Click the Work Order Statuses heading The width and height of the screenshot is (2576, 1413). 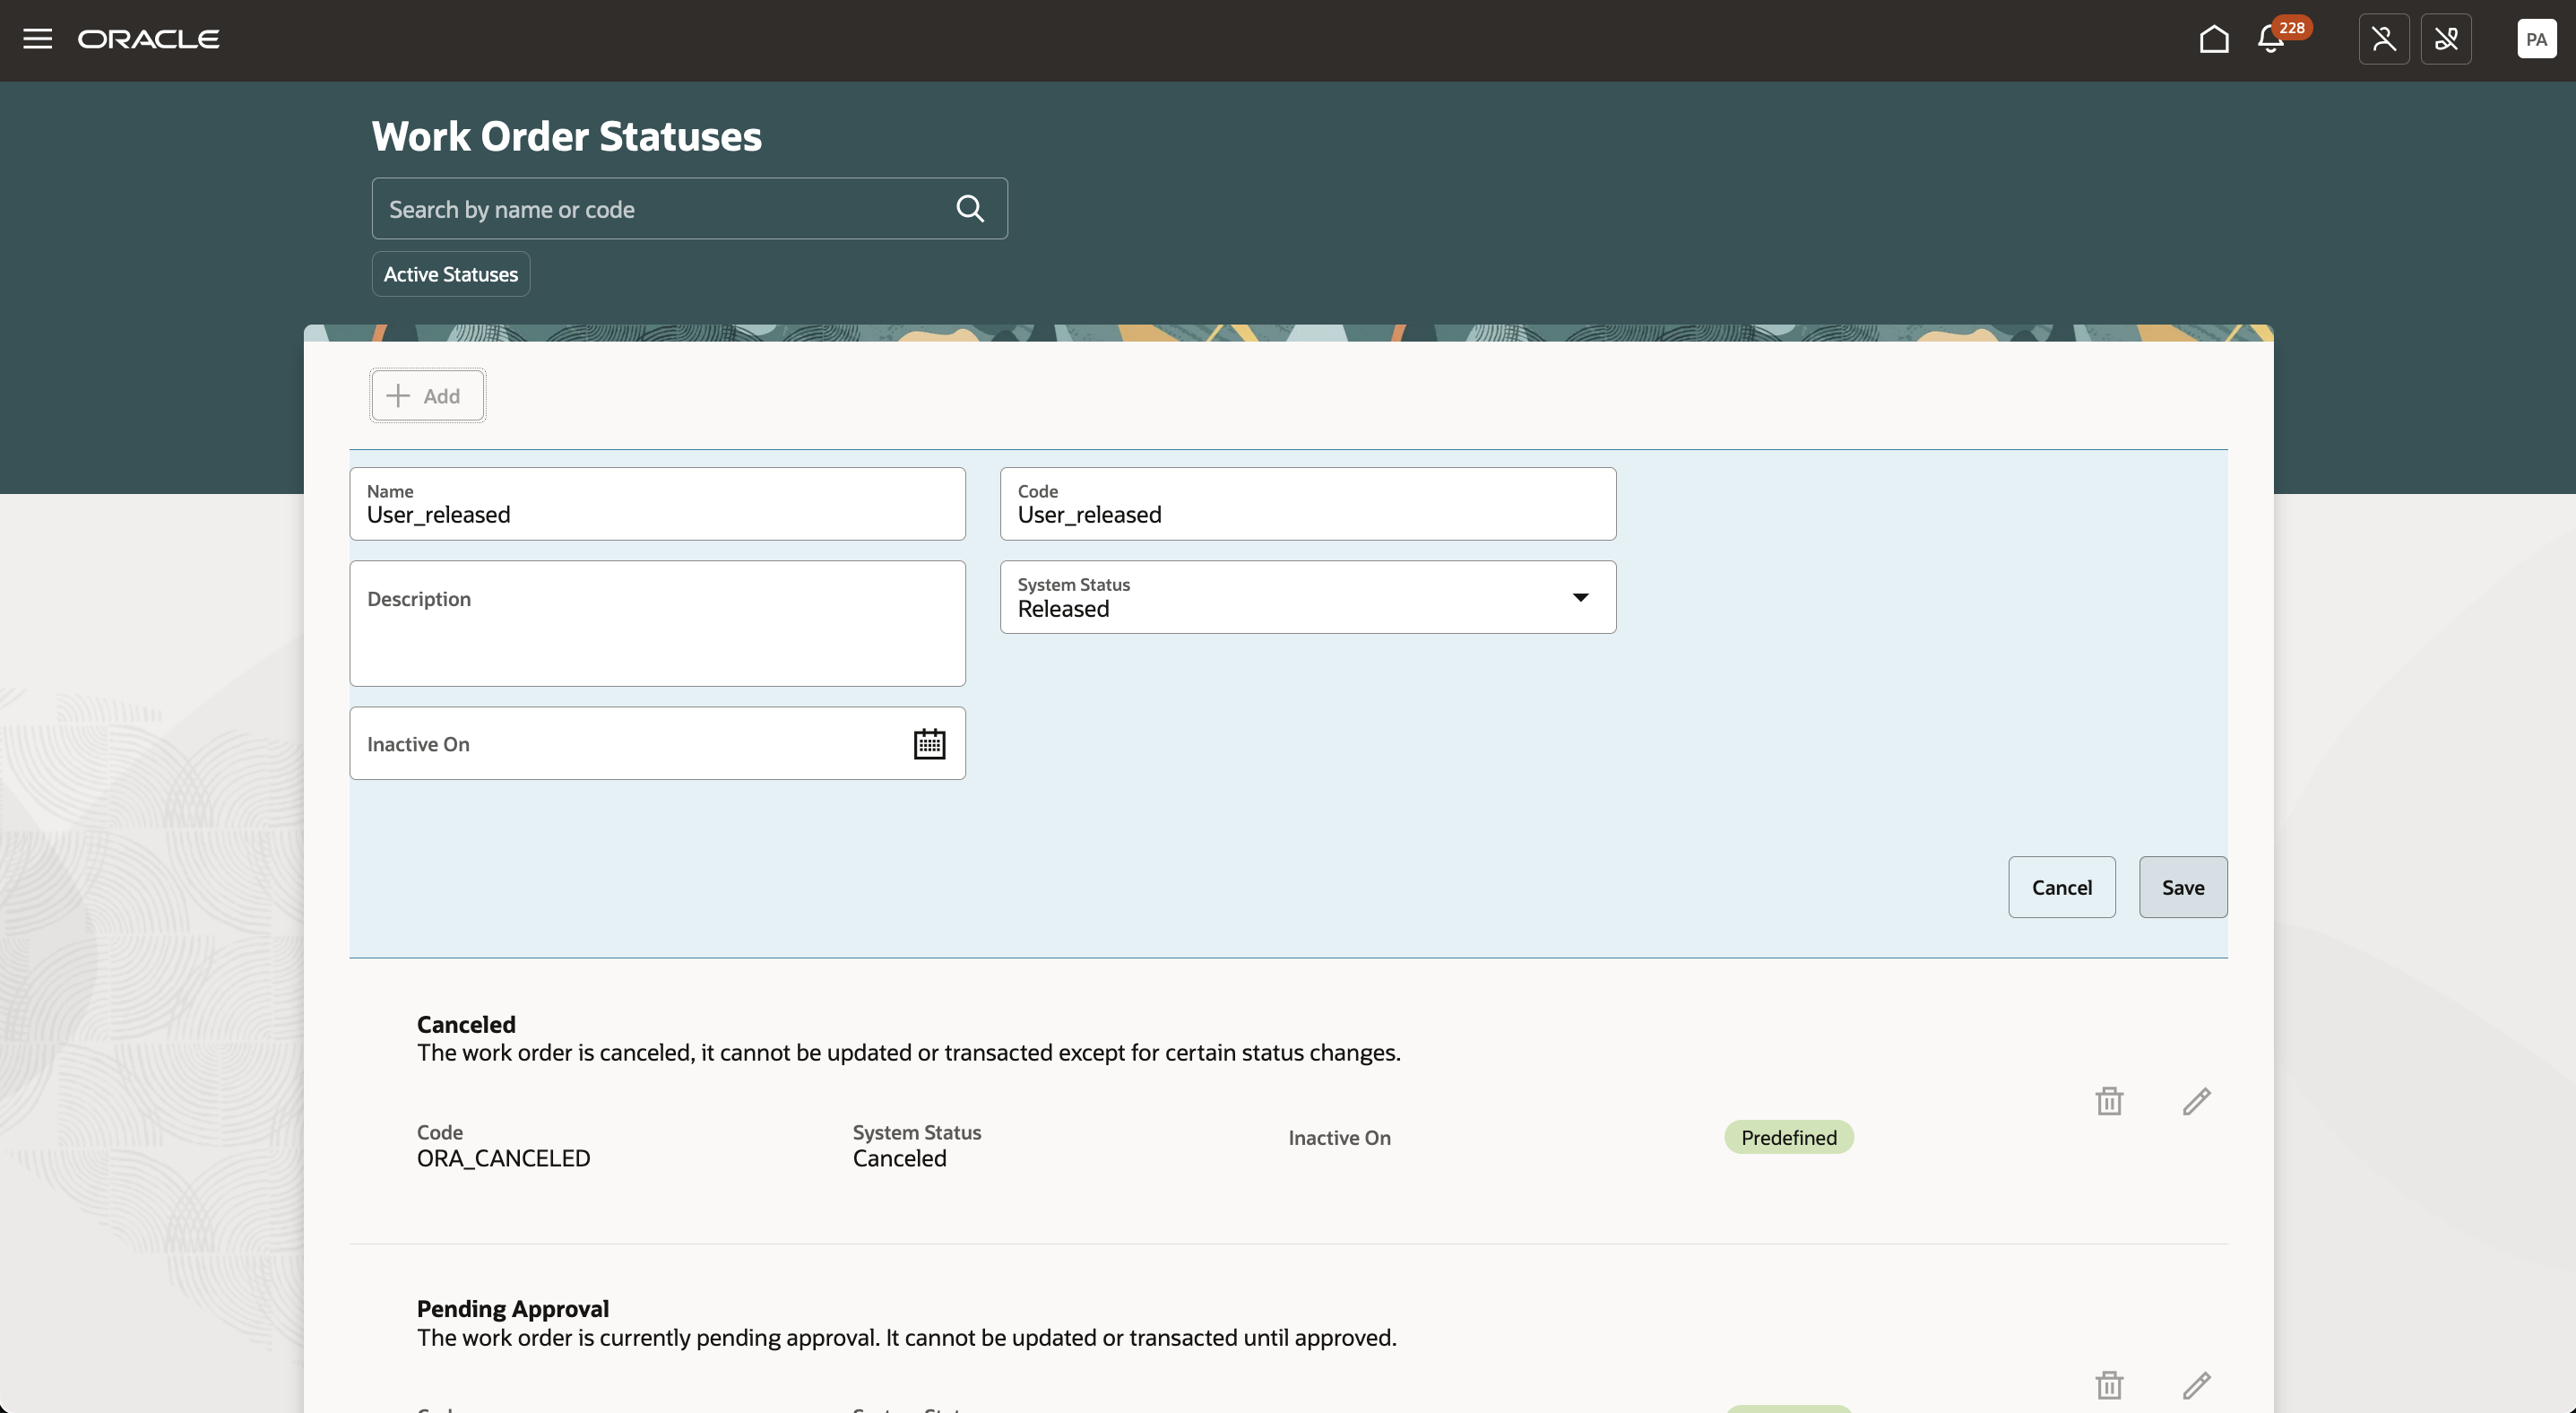[x=567, y=136]
